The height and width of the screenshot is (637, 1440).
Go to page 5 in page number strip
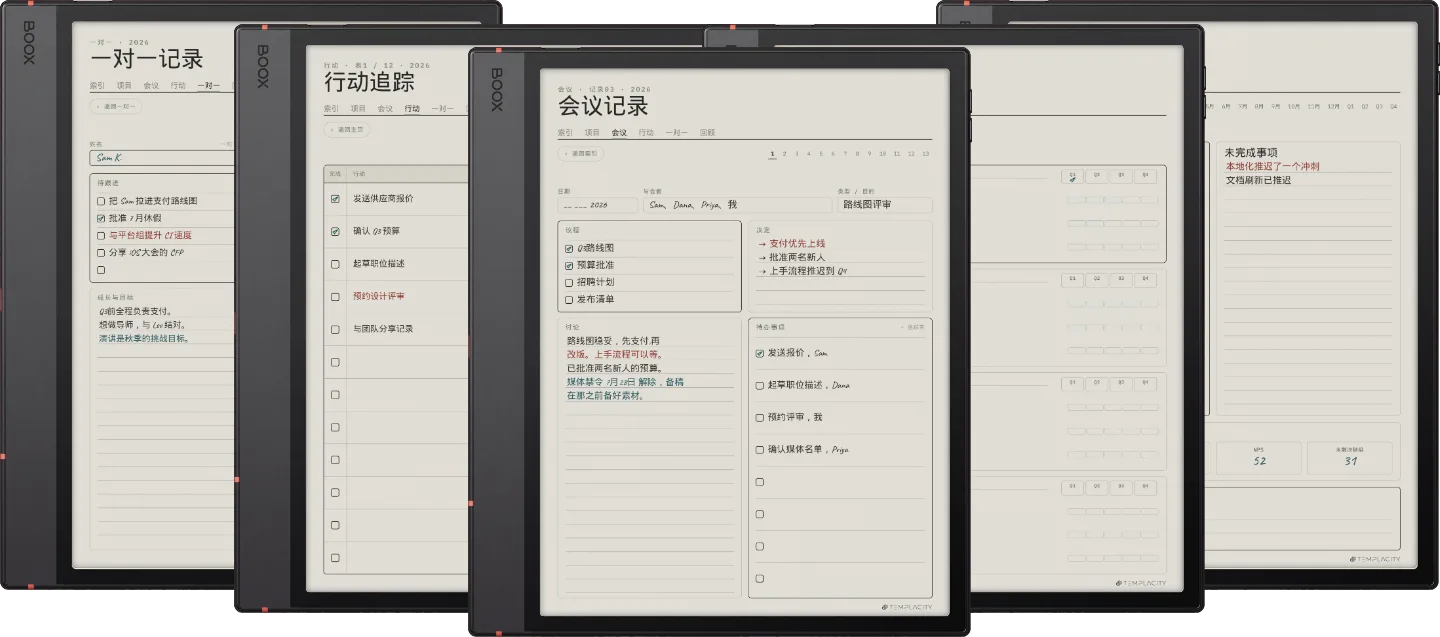pos(821,154)
